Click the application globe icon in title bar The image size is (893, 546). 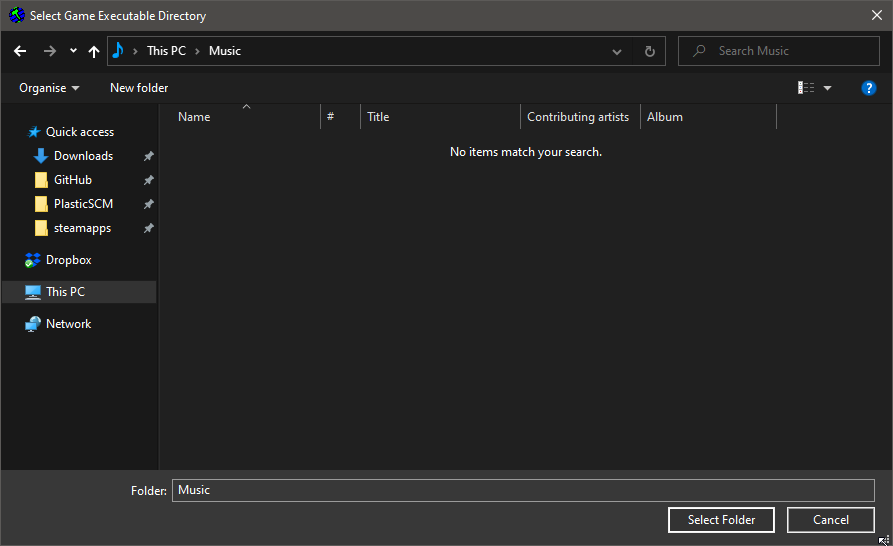[17, 15]
